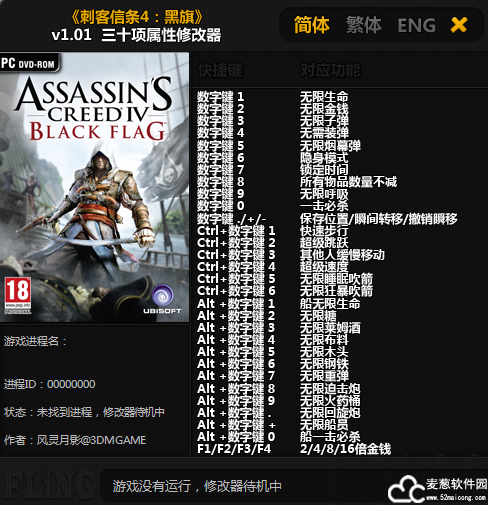Click the 麦葱软件网 cloud logo
This screenshot has width=488, height=505.
pyautogui.click(x=438, y=489)
